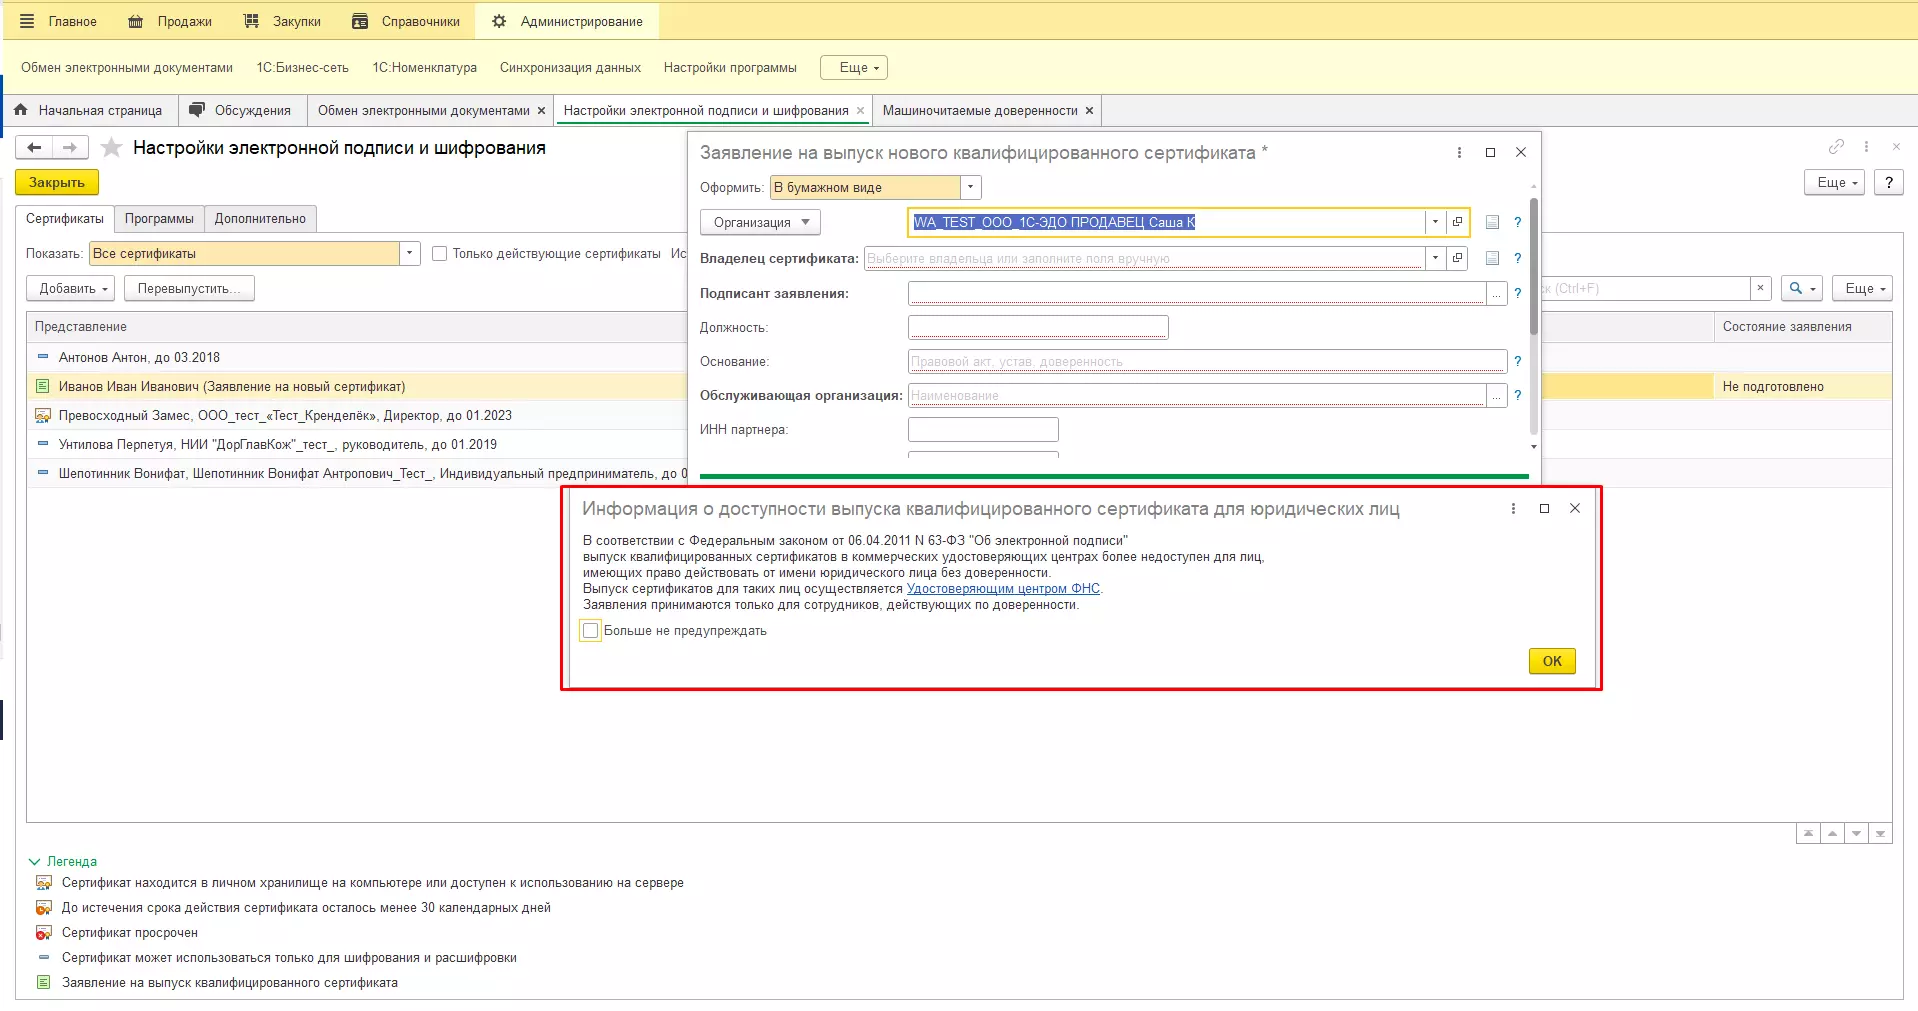Click the back navigation arrow
Viewport: 1918px width, 1011px height.
pos(34,148)
